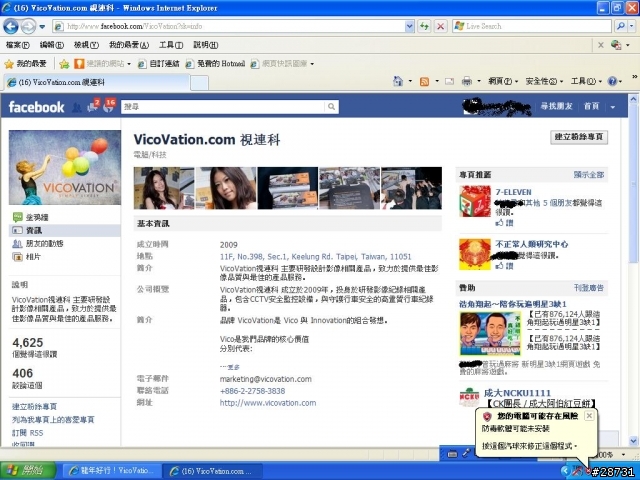Image resolution: width=640 pixels, height=480 pixels.
Task: Open Facebook account dropdown arrow
Action: click(613, 107)
